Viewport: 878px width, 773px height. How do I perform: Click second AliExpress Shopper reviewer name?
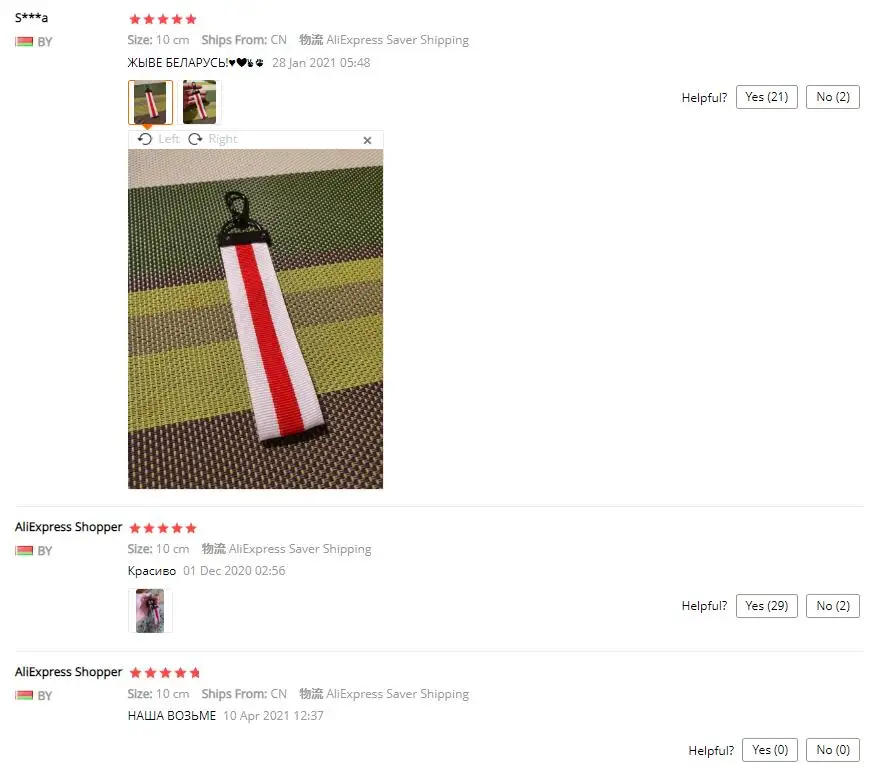68,672
